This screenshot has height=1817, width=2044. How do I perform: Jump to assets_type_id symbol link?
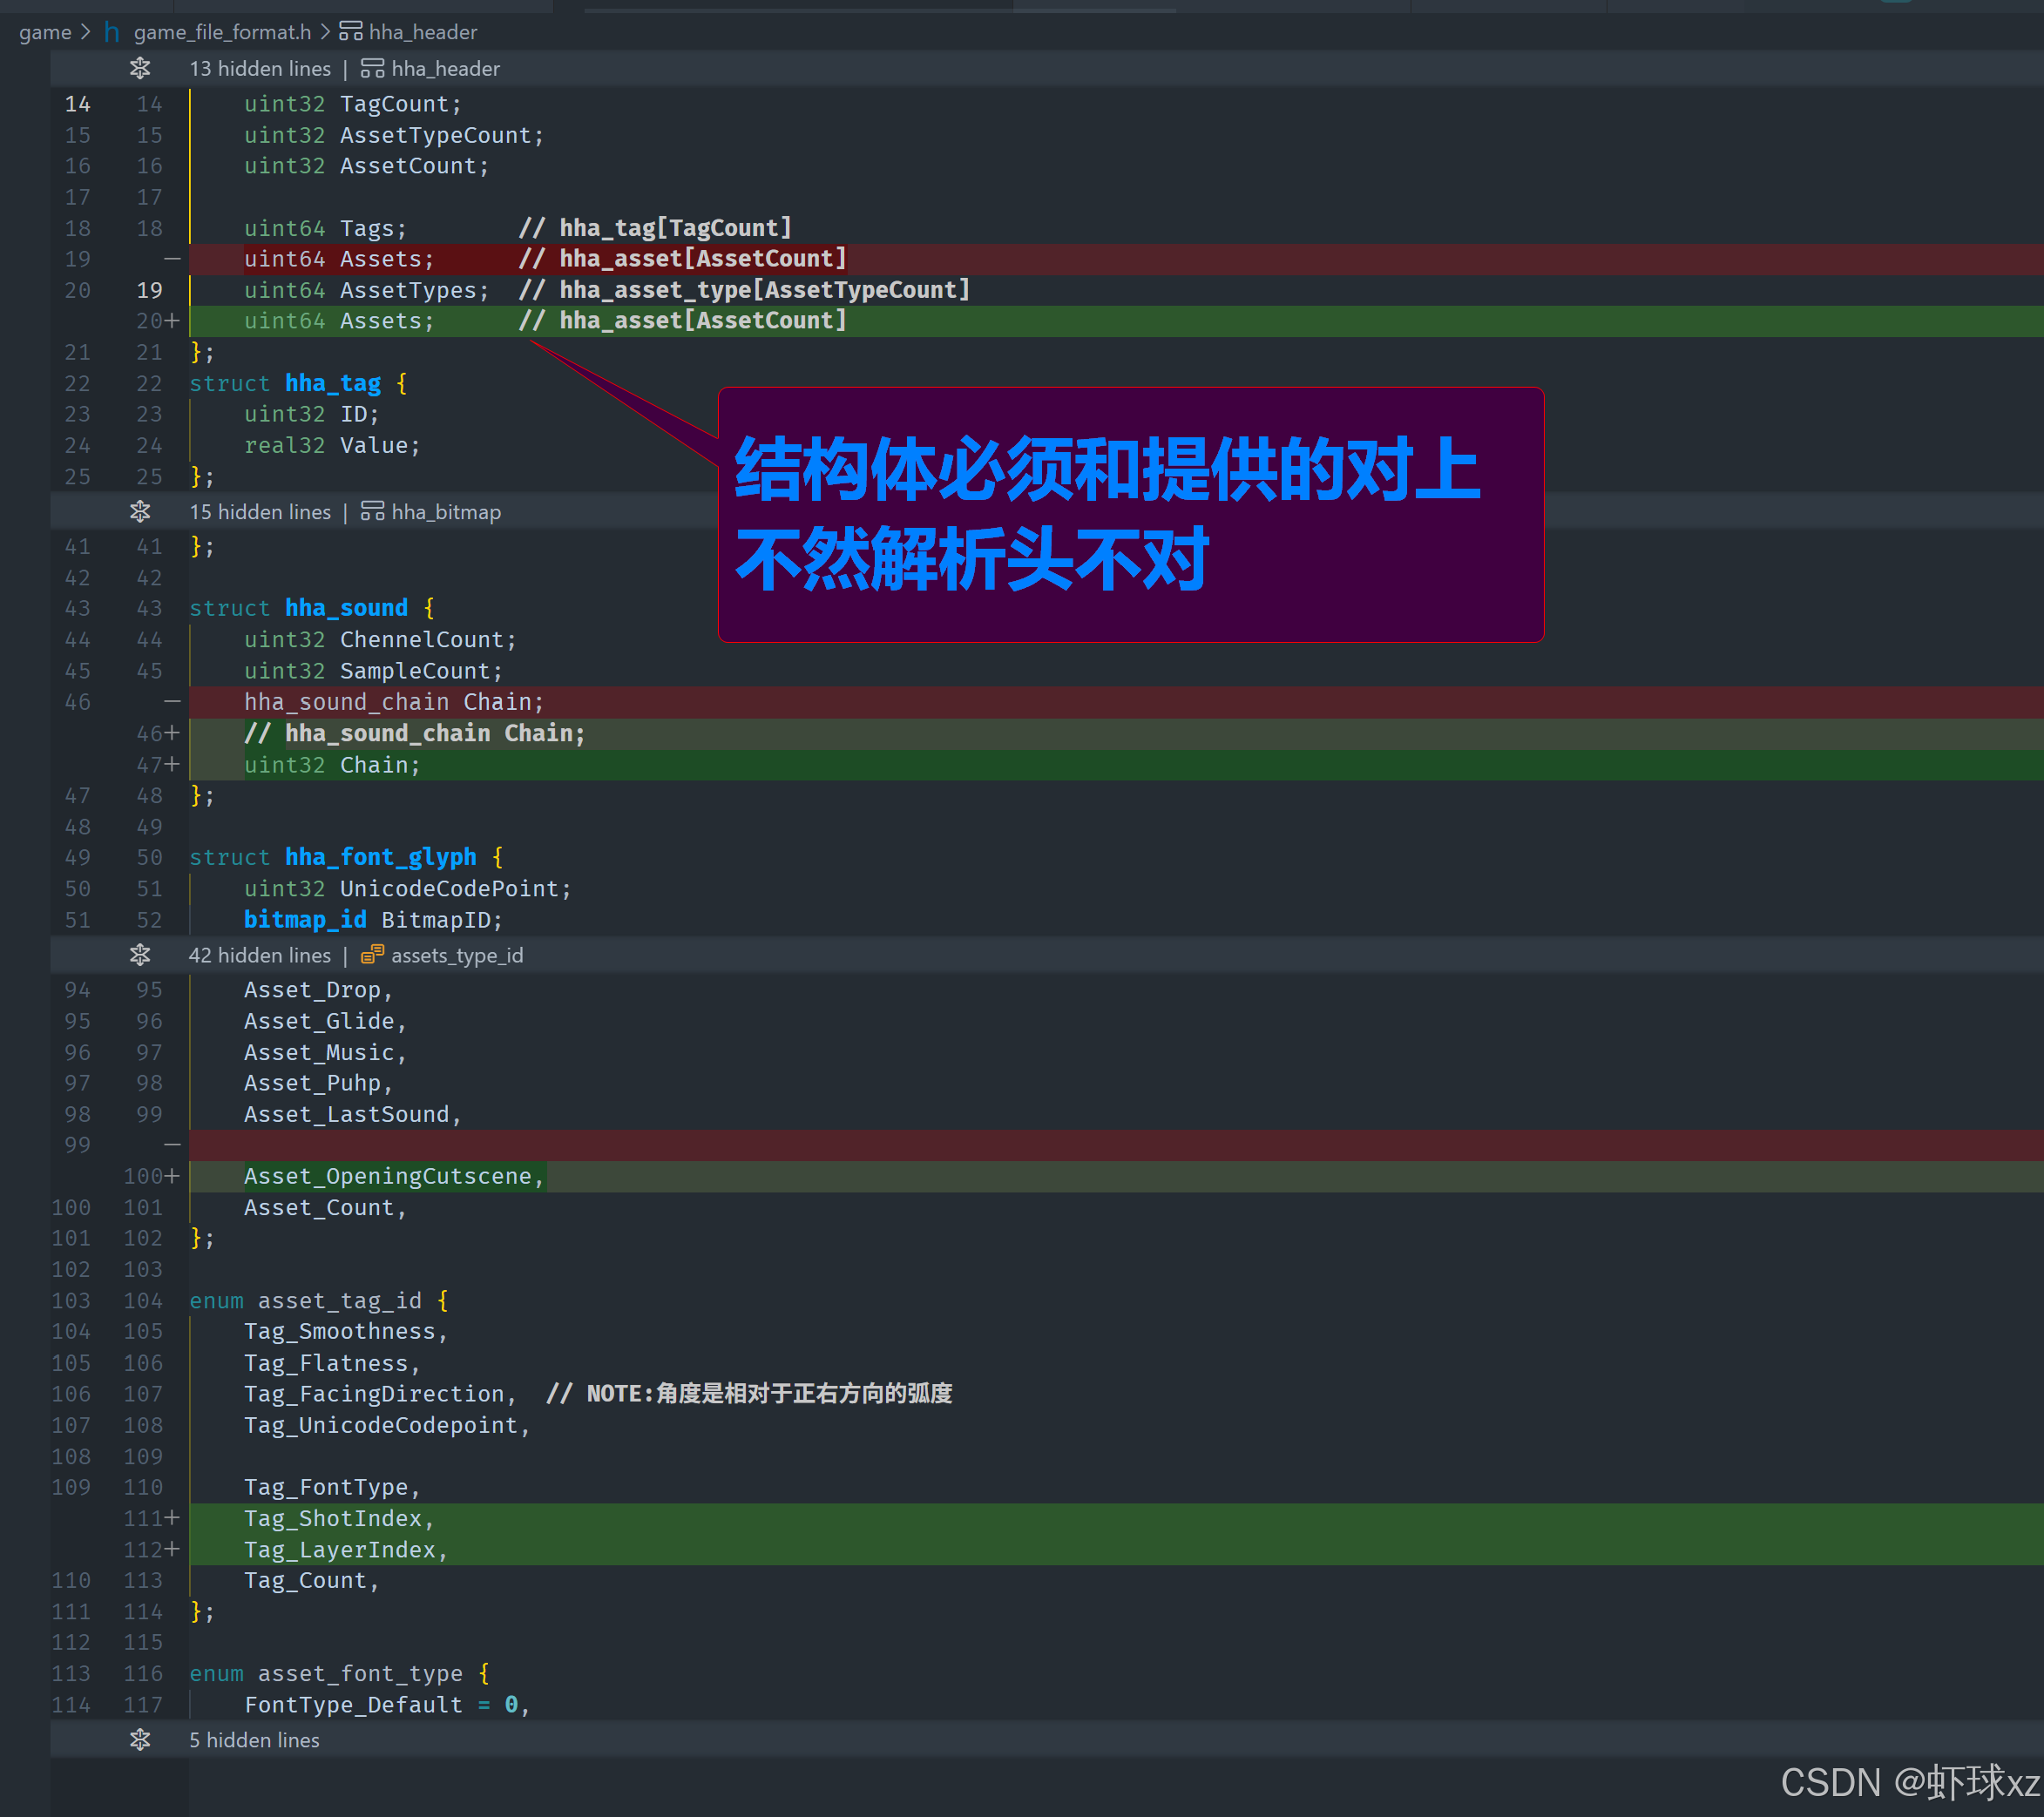click(x=457, y=954)
